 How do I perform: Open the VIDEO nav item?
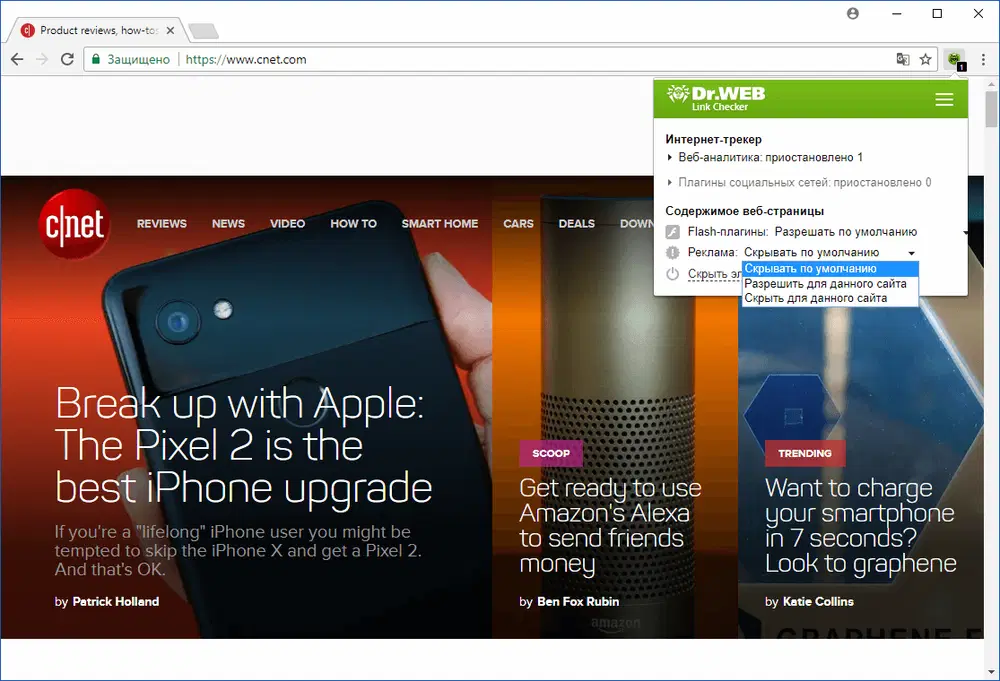click(x=288, y=224)
